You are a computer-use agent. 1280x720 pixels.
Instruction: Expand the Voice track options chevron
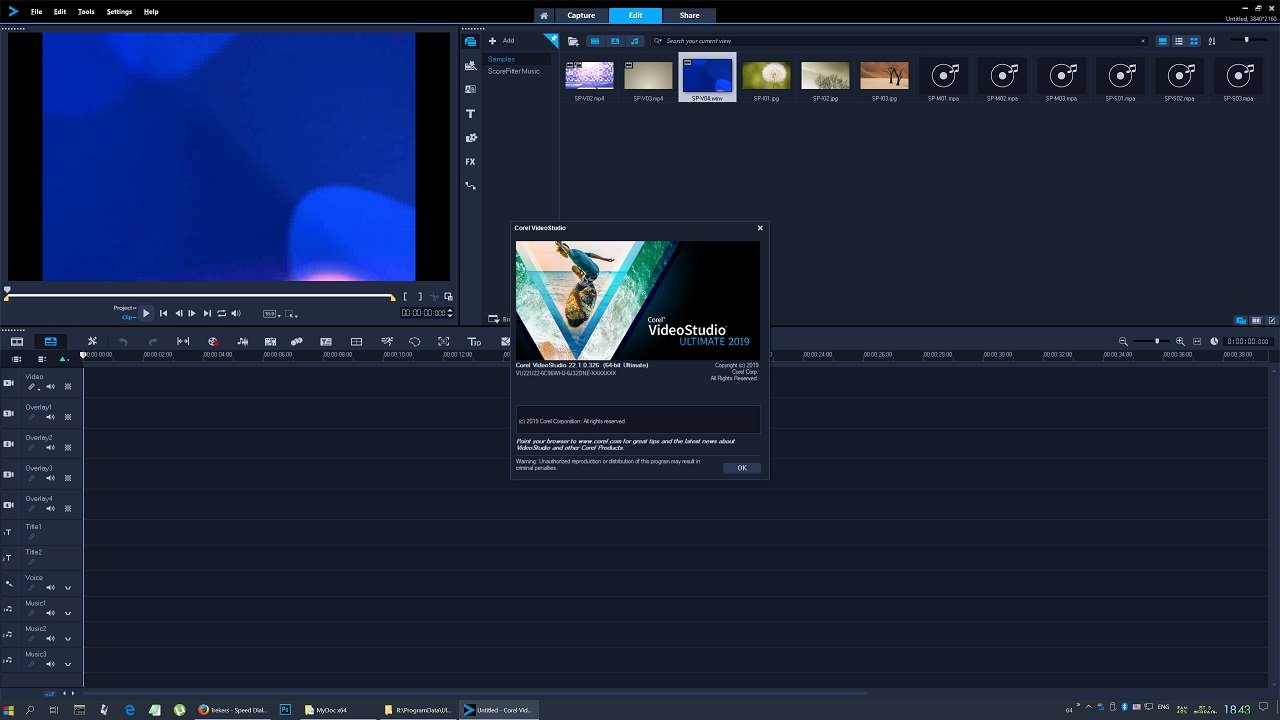click(x=68, y=588)
